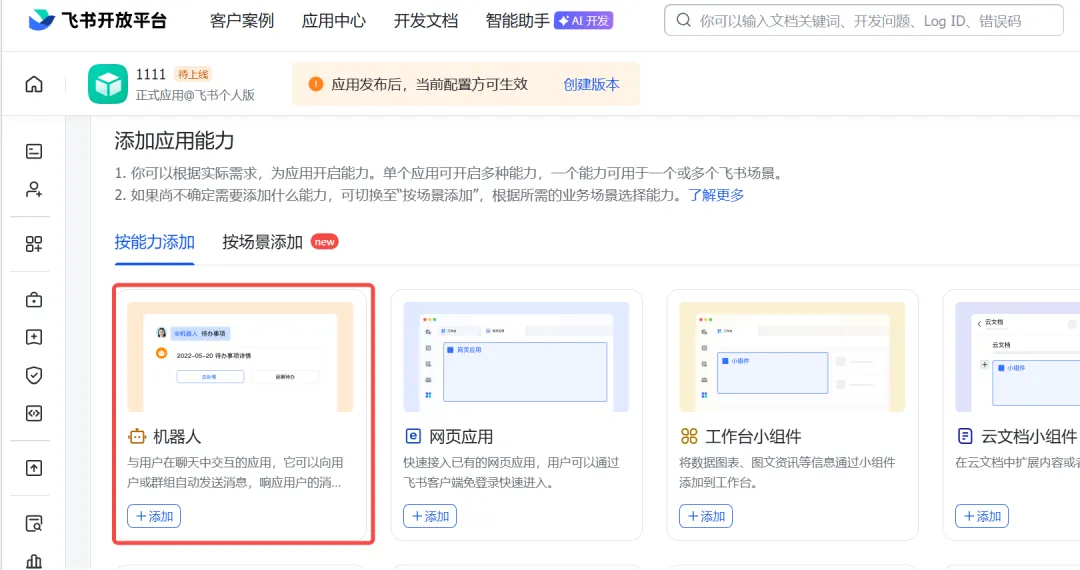Click the orange warning icon in banner

315,84
